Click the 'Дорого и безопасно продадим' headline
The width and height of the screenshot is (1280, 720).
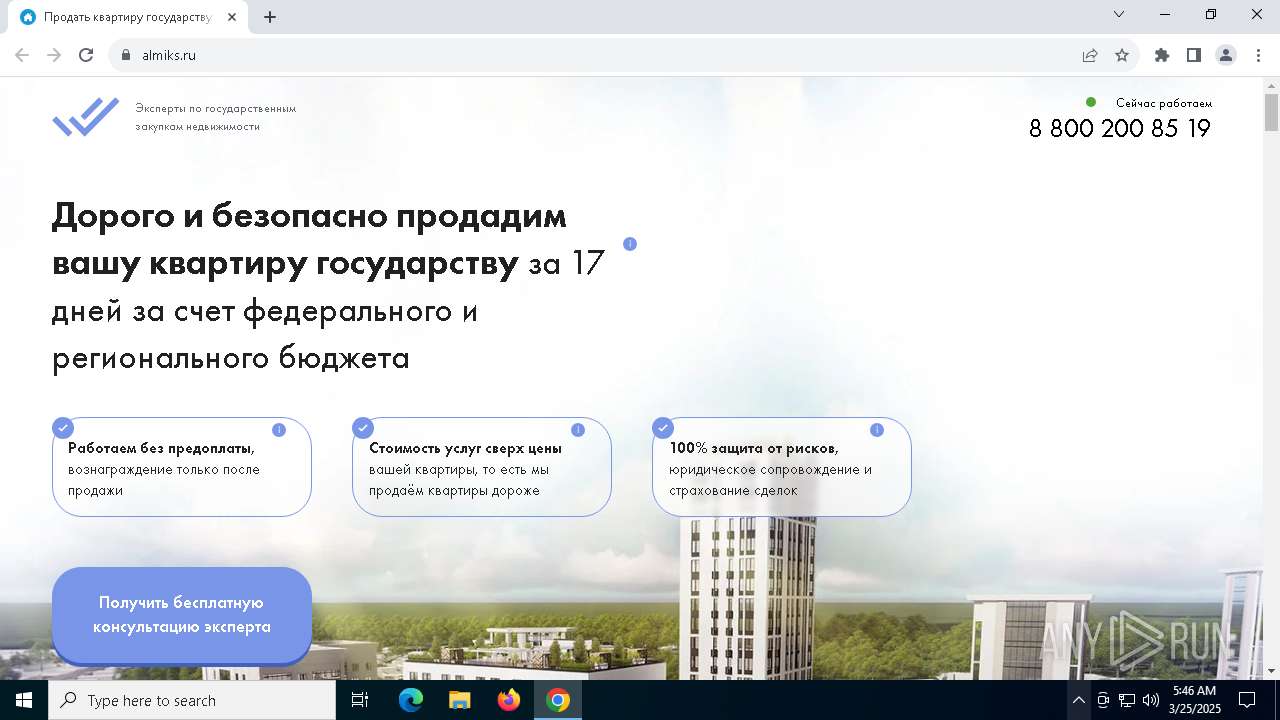pos(309,215)
